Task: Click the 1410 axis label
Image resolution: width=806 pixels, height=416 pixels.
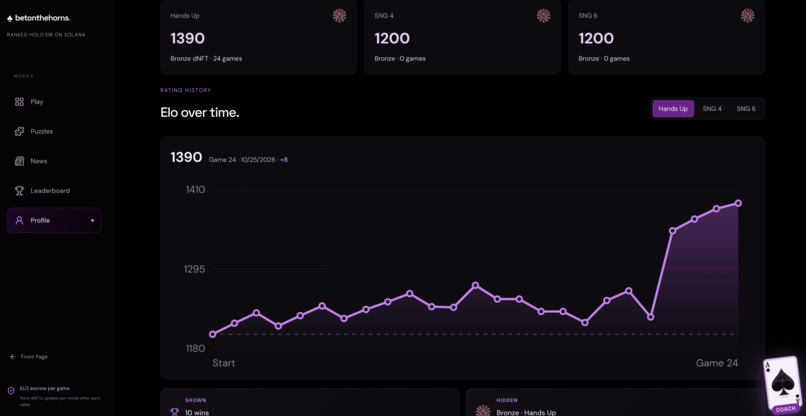Action: coord(195,190)
